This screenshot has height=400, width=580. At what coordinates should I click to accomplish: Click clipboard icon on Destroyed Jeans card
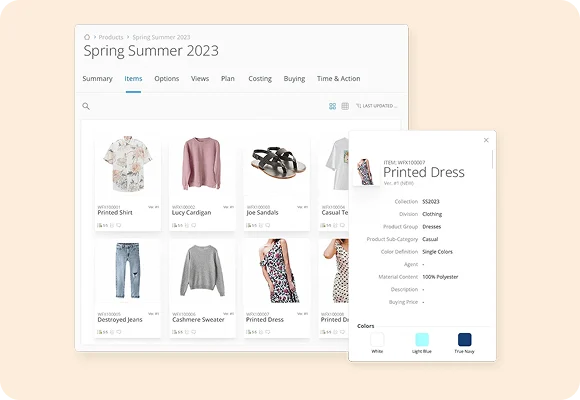tap(112, 332)
